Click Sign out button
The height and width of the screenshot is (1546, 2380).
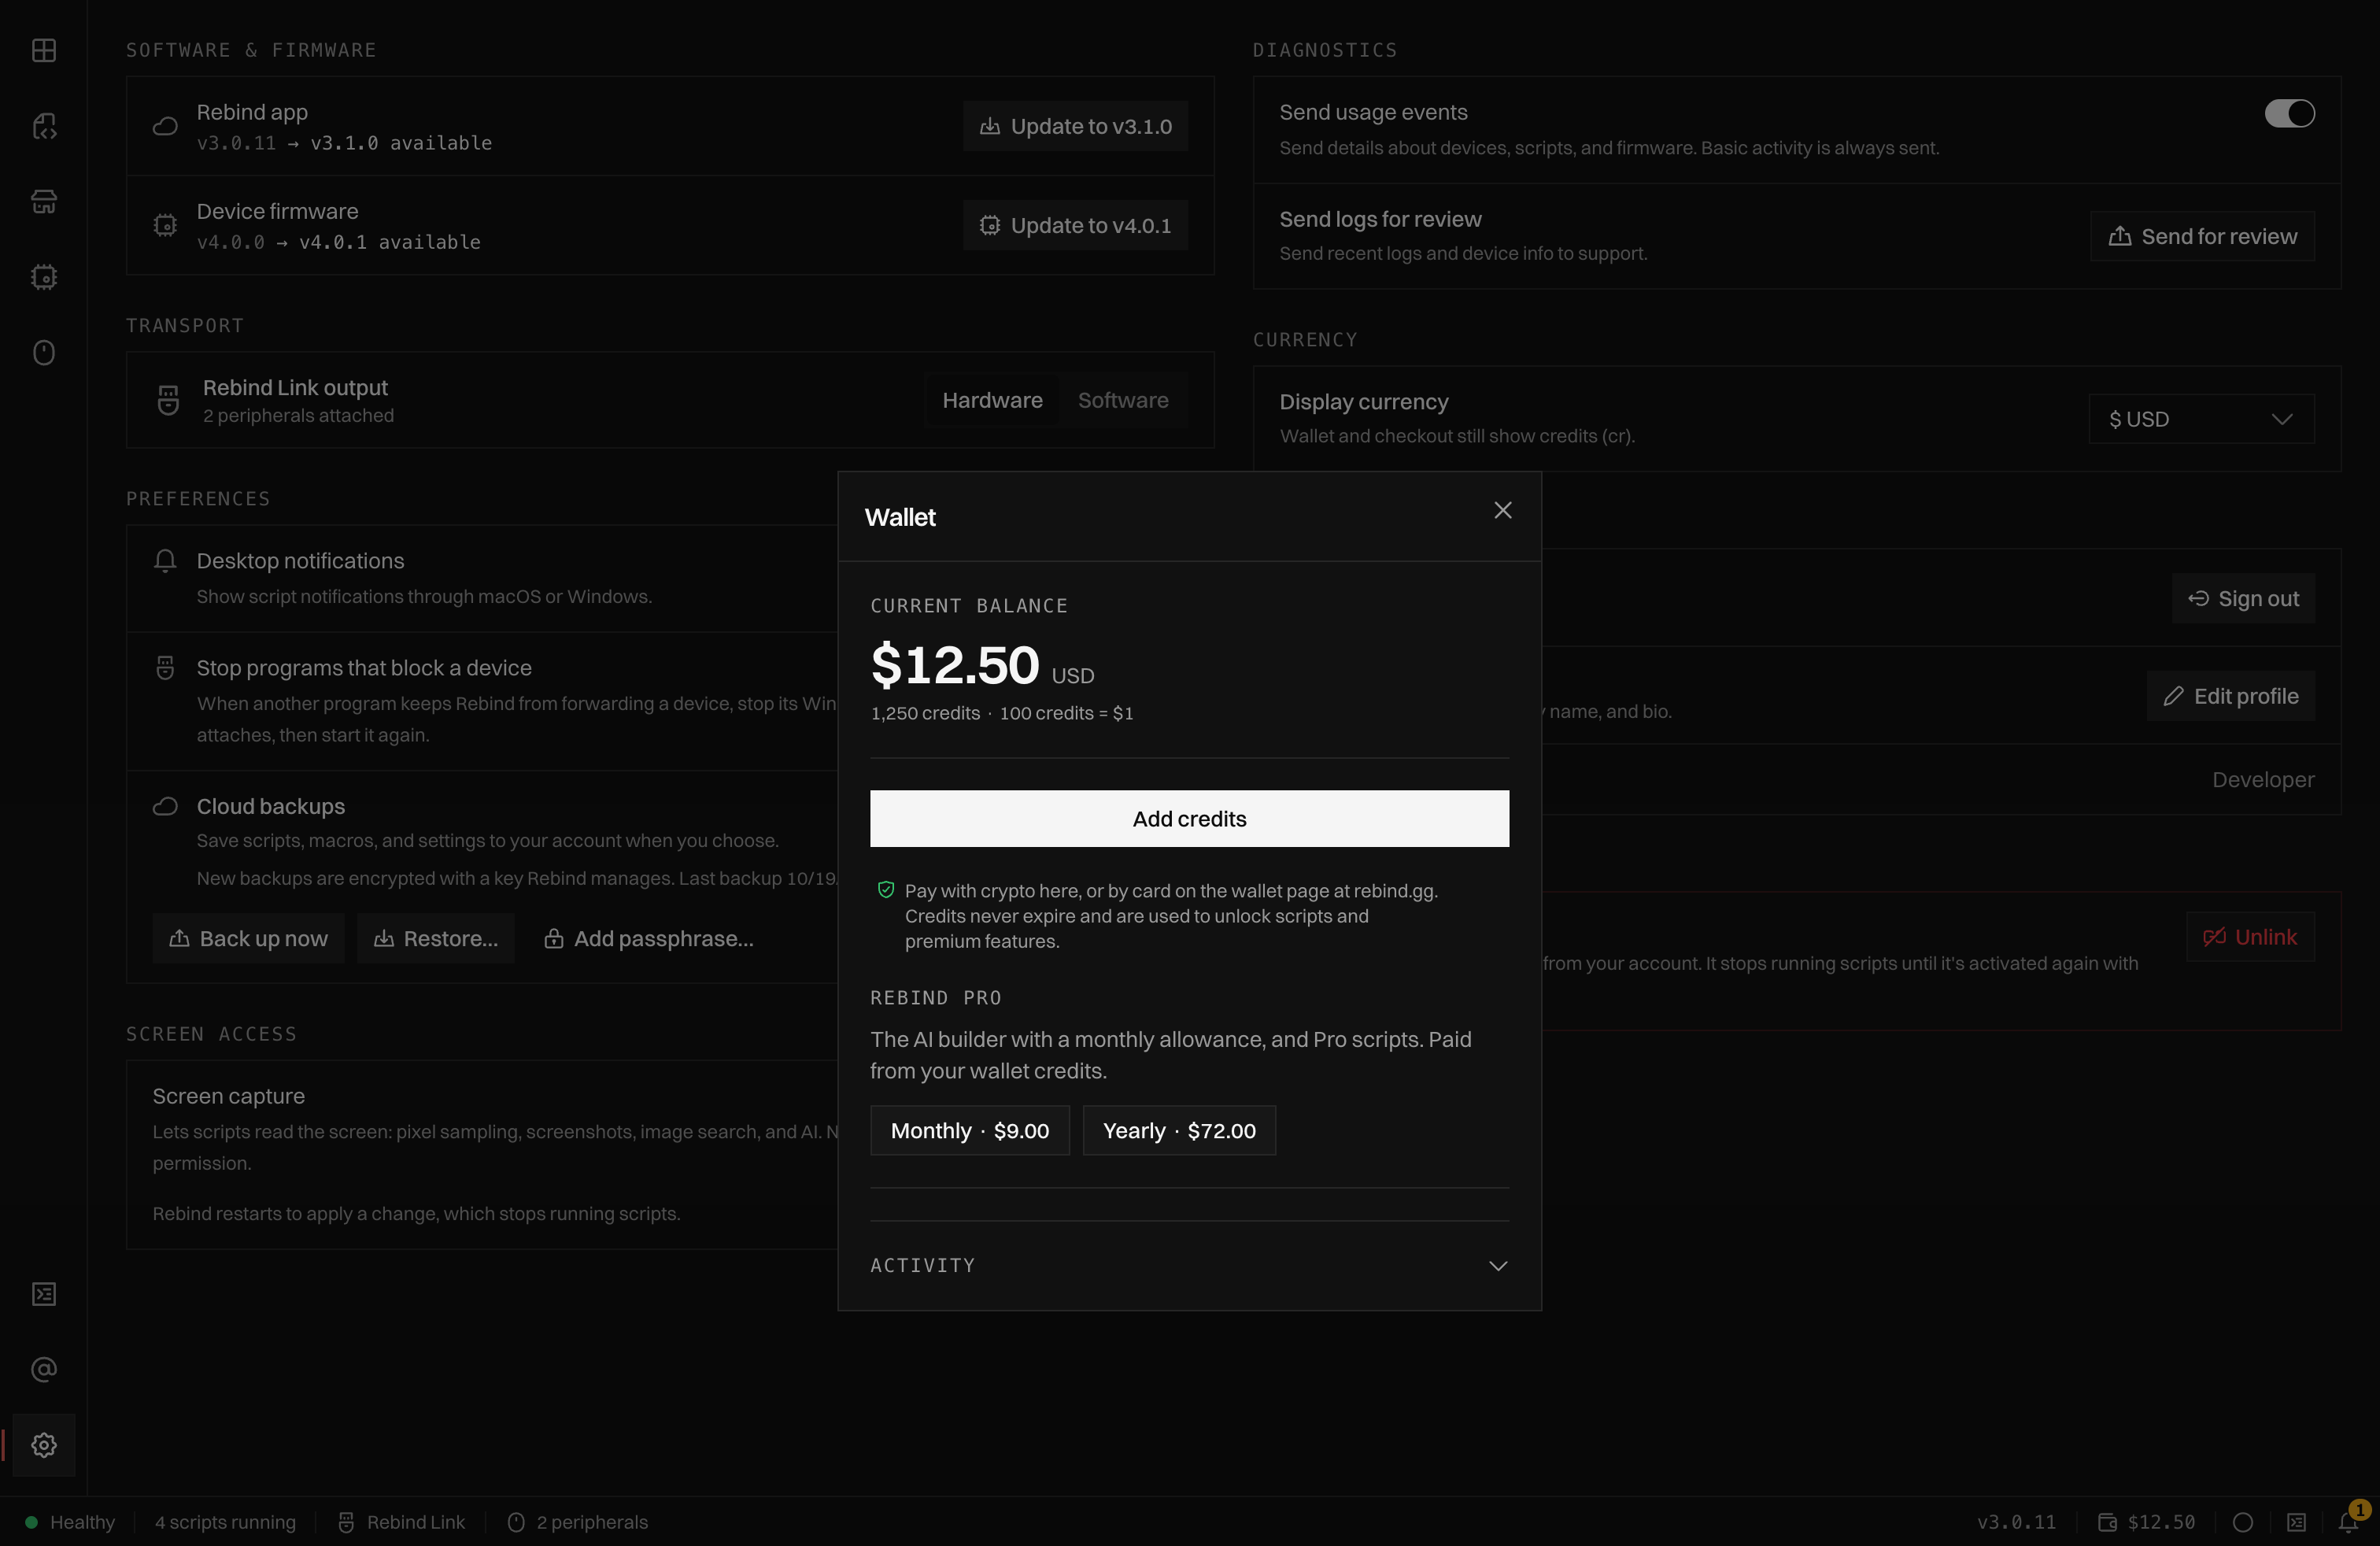click(2243, 598)
